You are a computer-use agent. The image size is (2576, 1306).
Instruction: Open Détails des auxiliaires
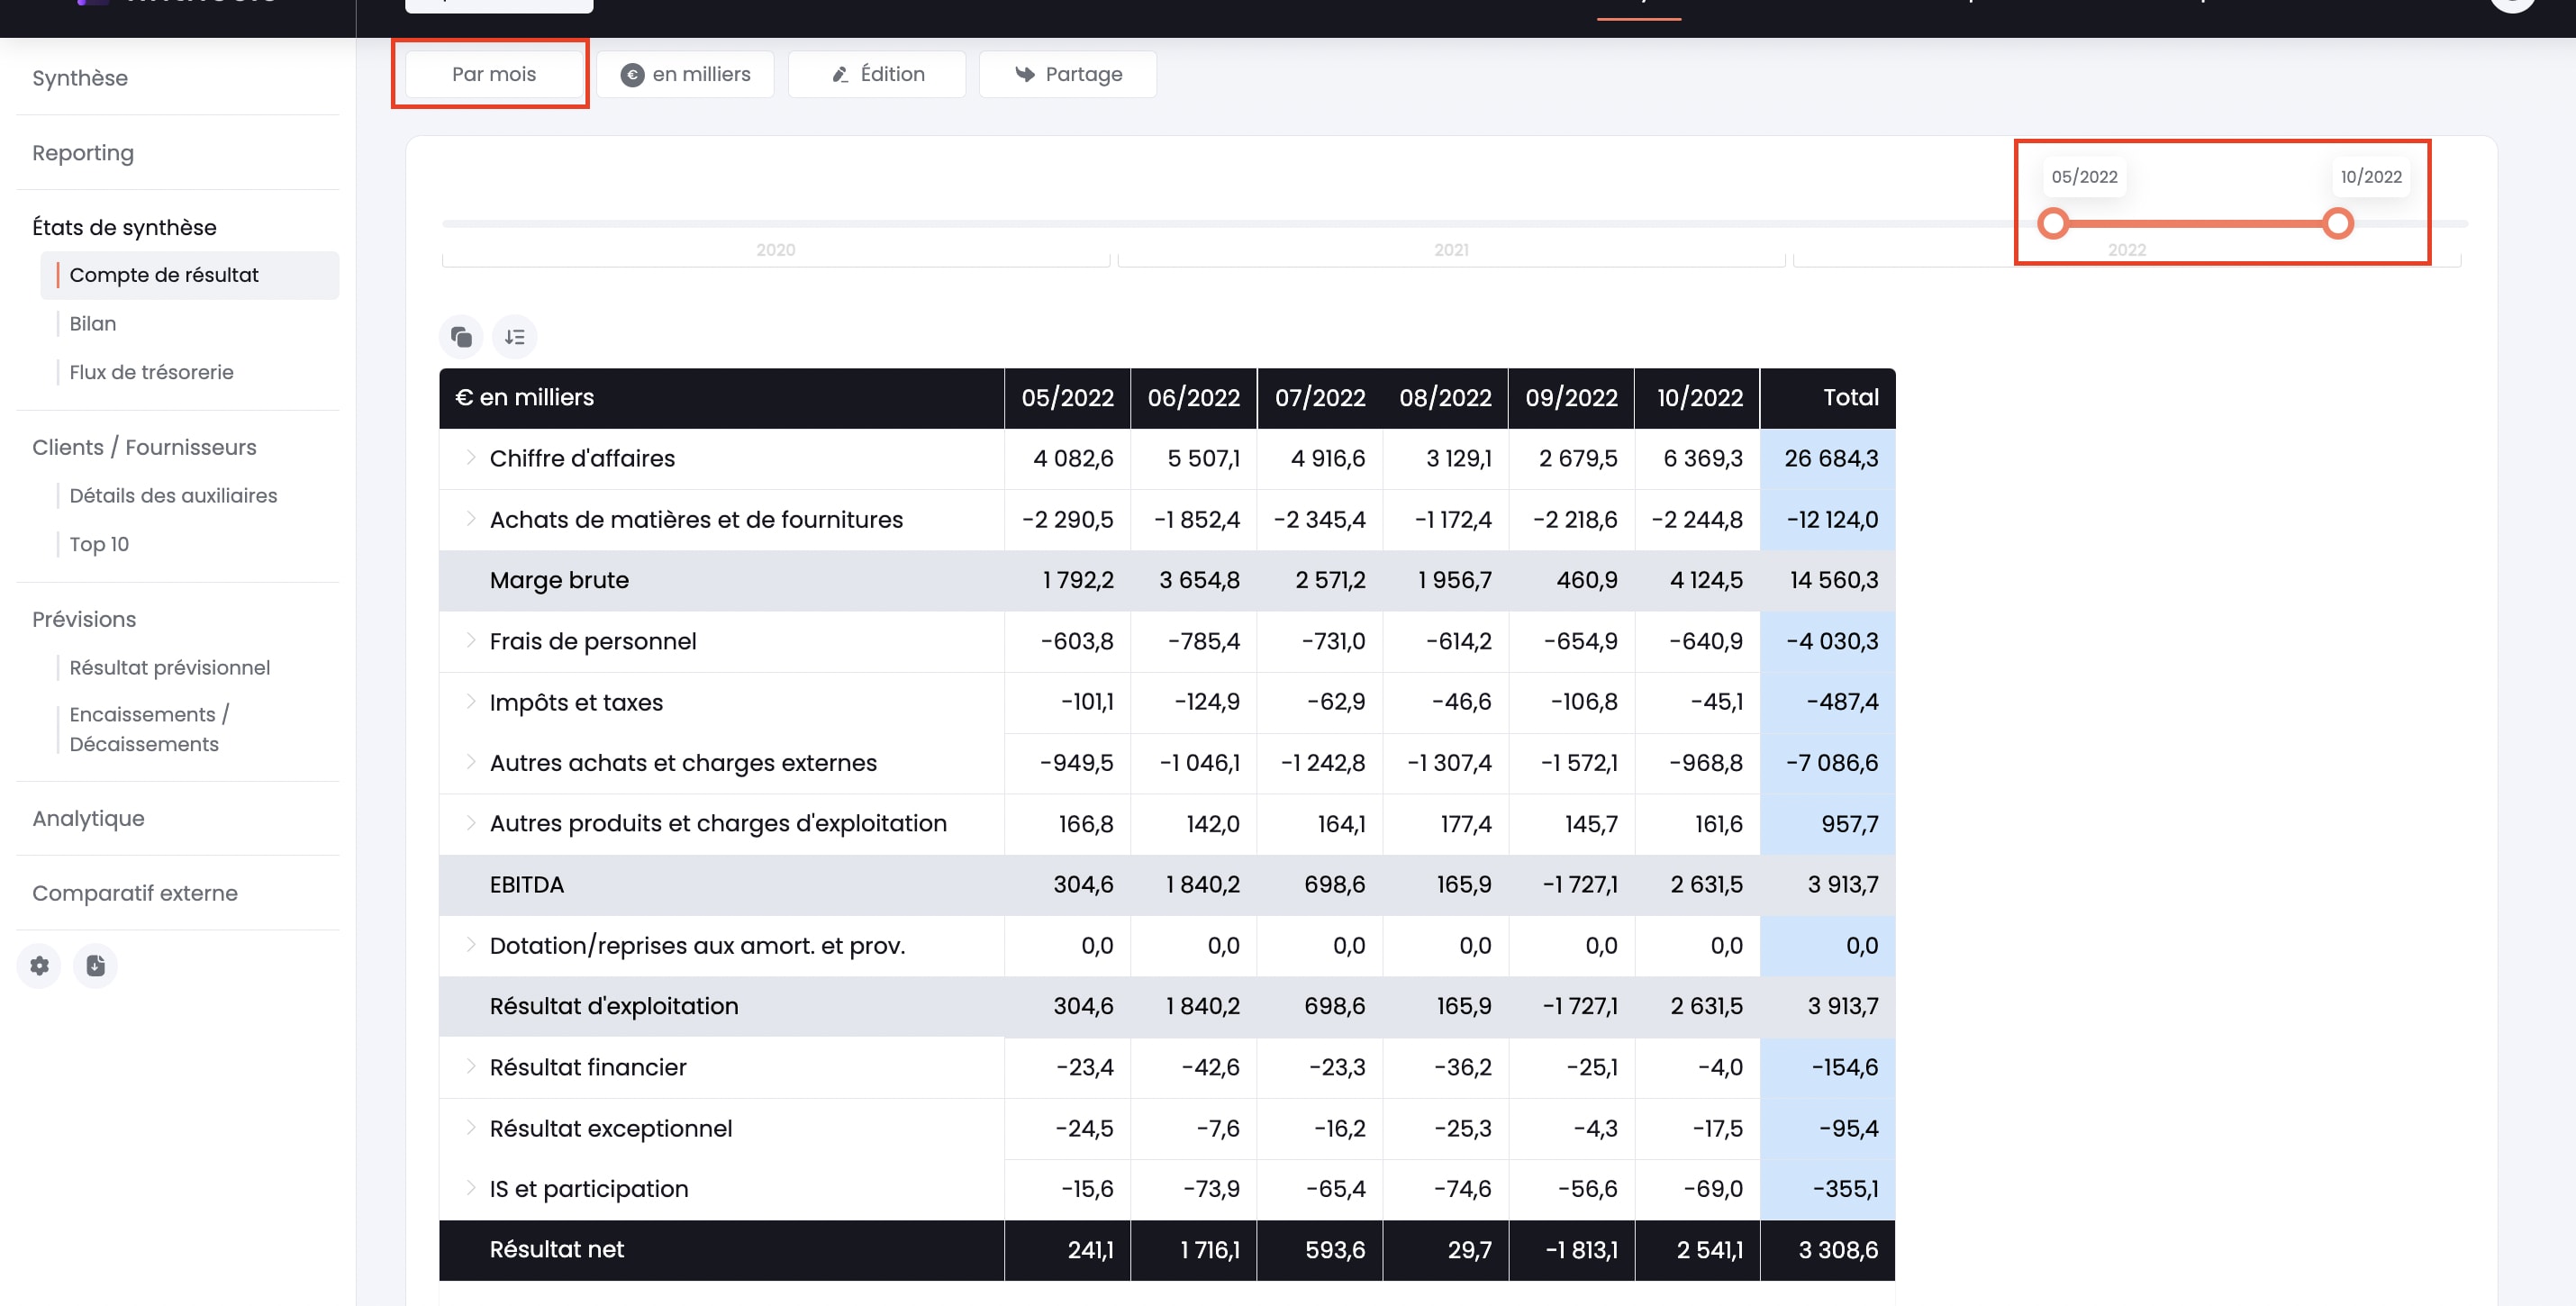coord(173,496)
